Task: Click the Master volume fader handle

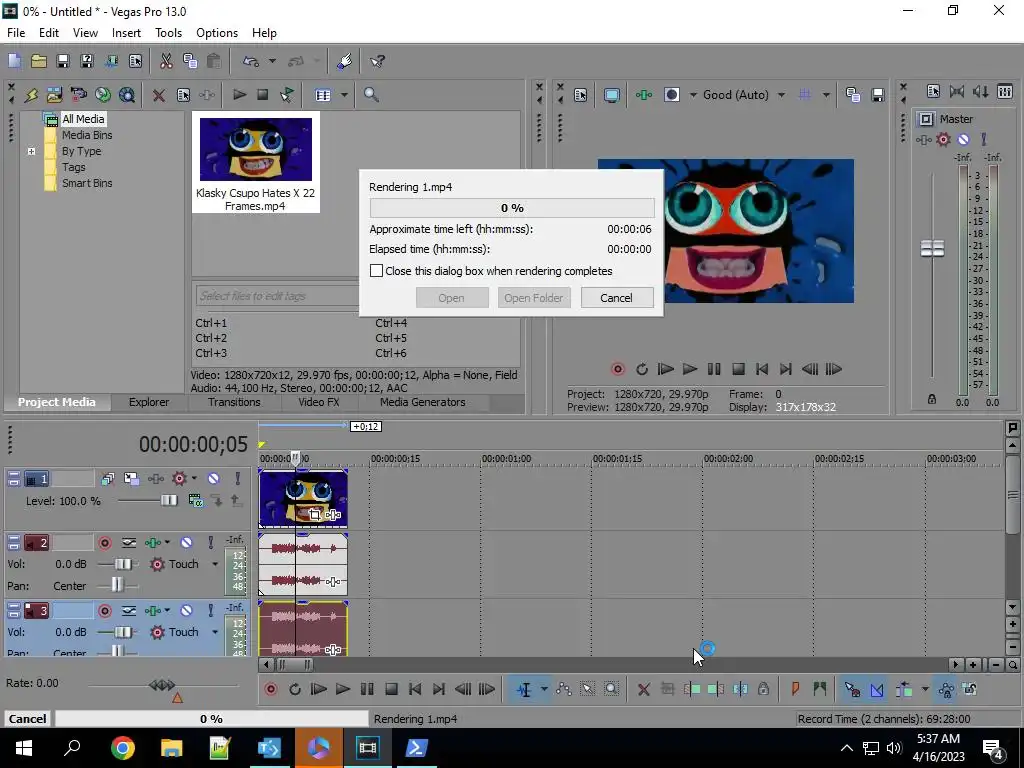Action: [932, 248]
